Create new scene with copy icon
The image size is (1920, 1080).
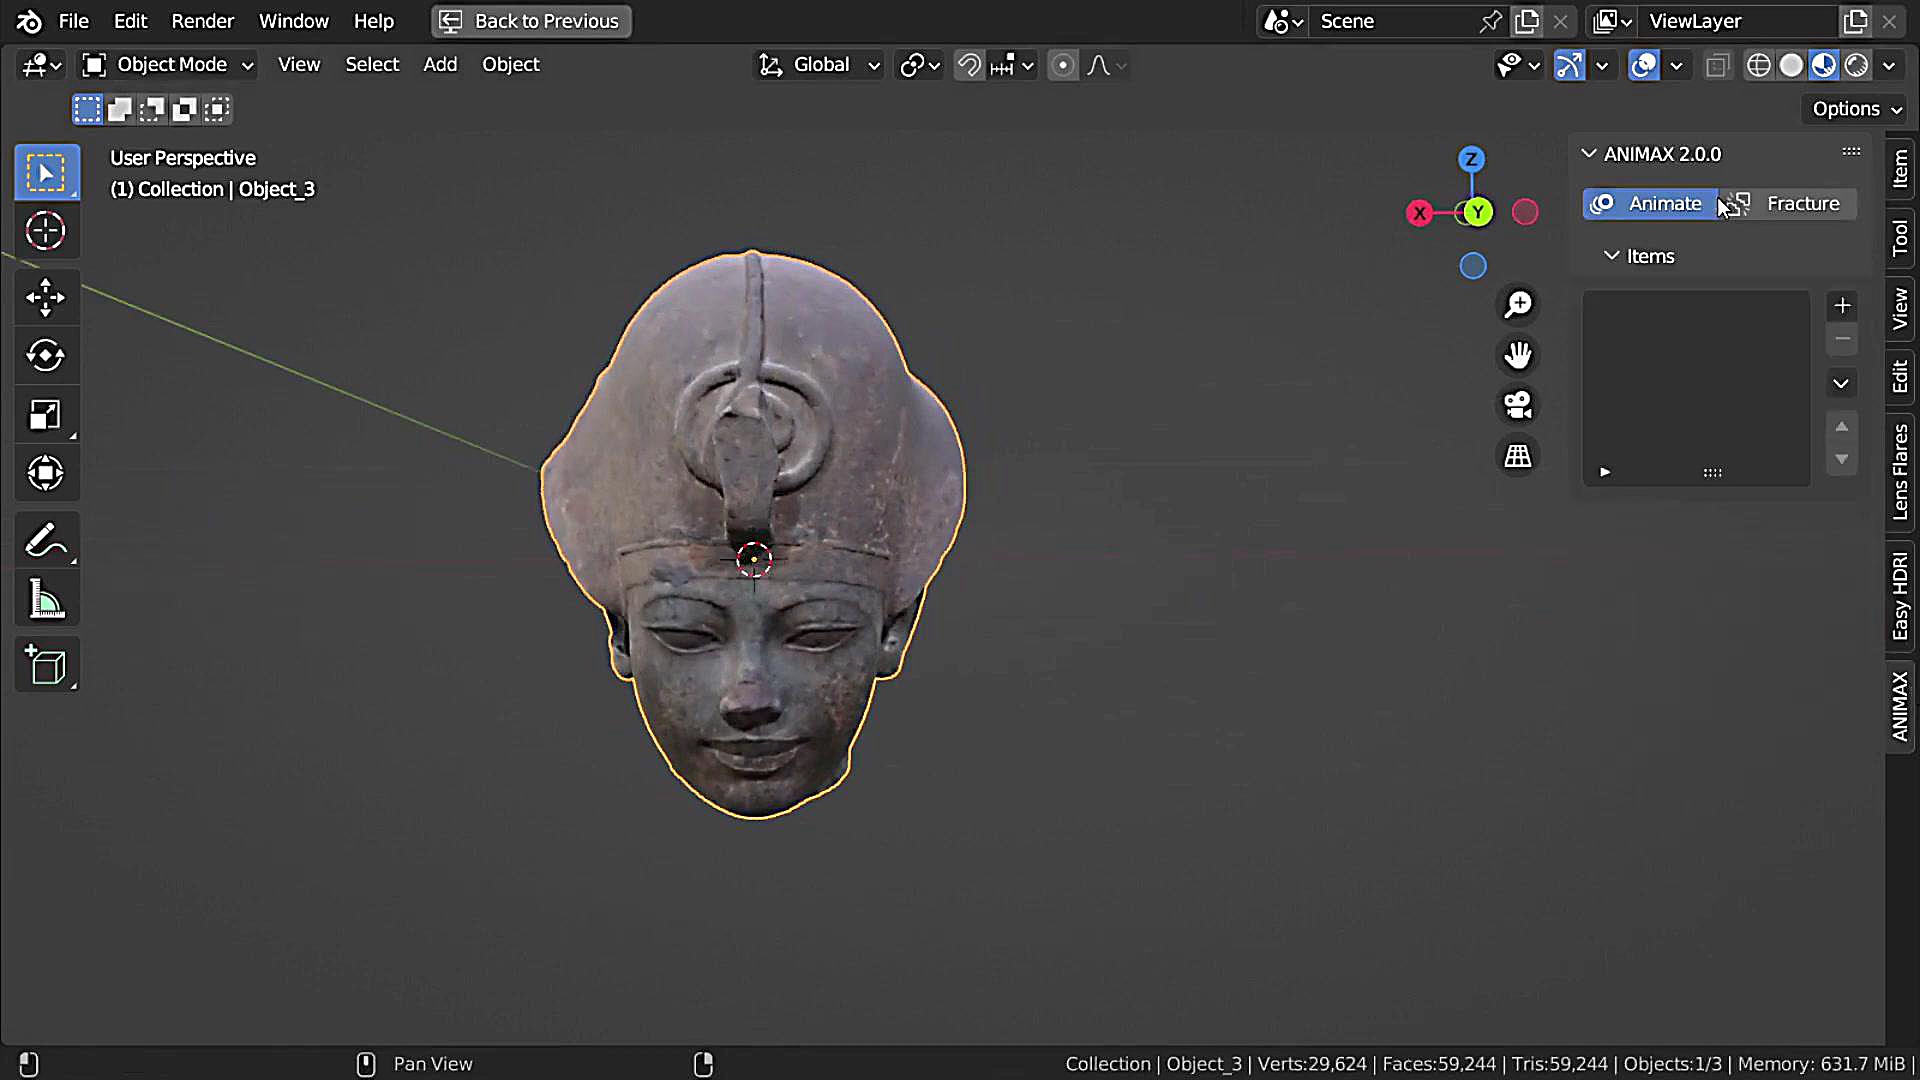click(x=1527, y=21)
